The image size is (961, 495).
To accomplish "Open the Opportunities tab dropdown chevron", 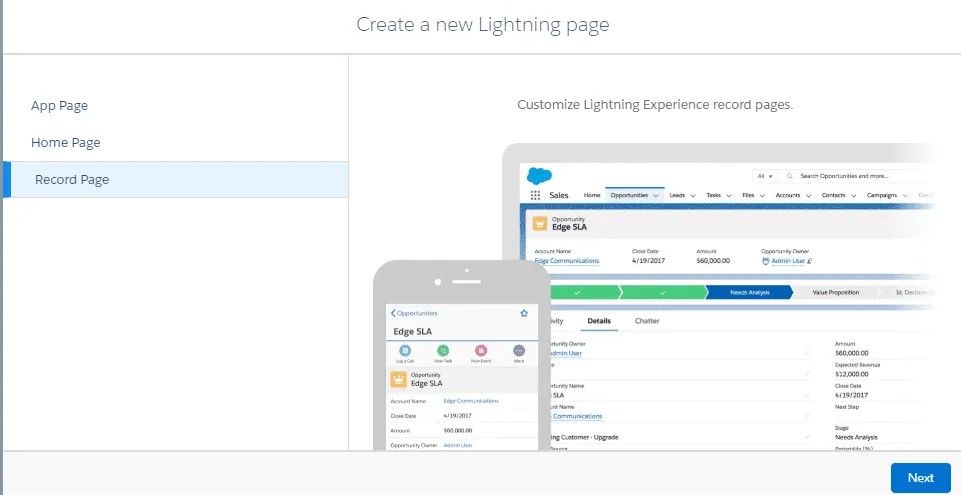I will [x=656, y=195].
